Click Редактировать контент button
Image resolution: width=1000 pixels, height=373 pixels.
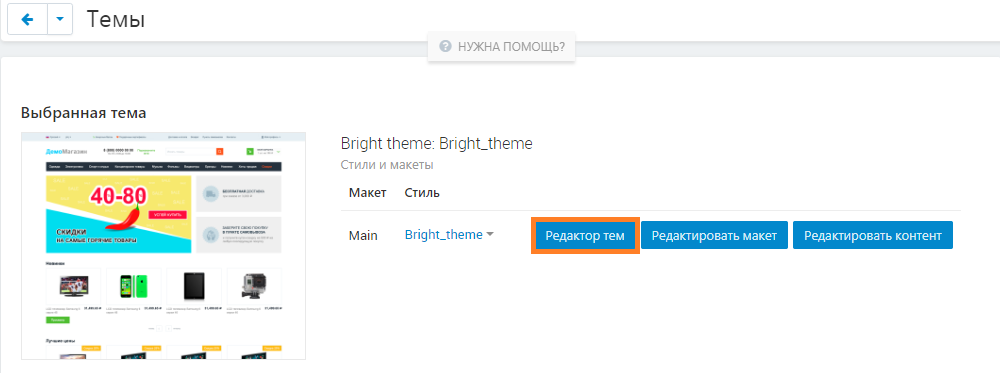point(872,236)
